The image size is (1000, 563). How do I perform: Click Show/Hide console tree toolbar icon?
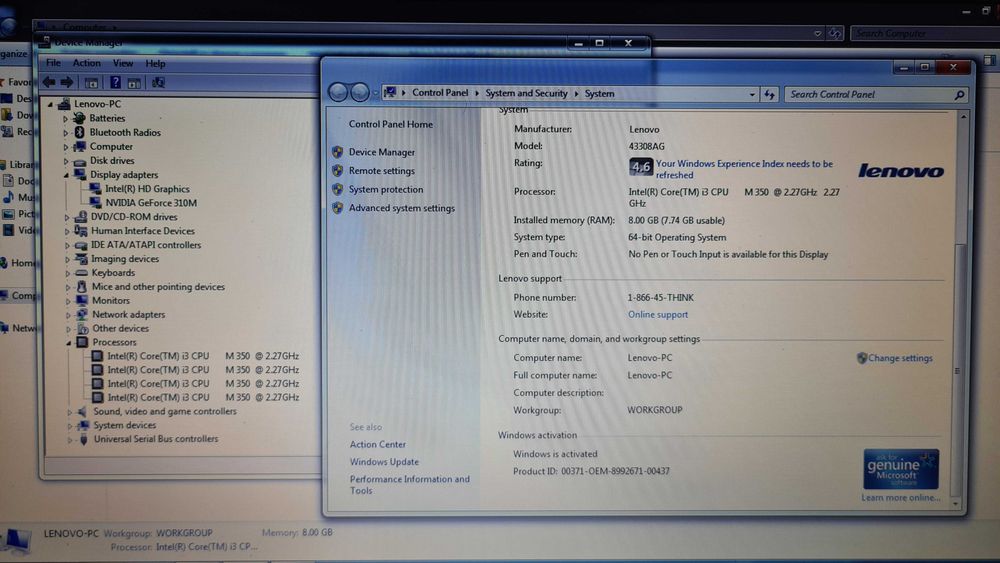[x=92, y=82]
